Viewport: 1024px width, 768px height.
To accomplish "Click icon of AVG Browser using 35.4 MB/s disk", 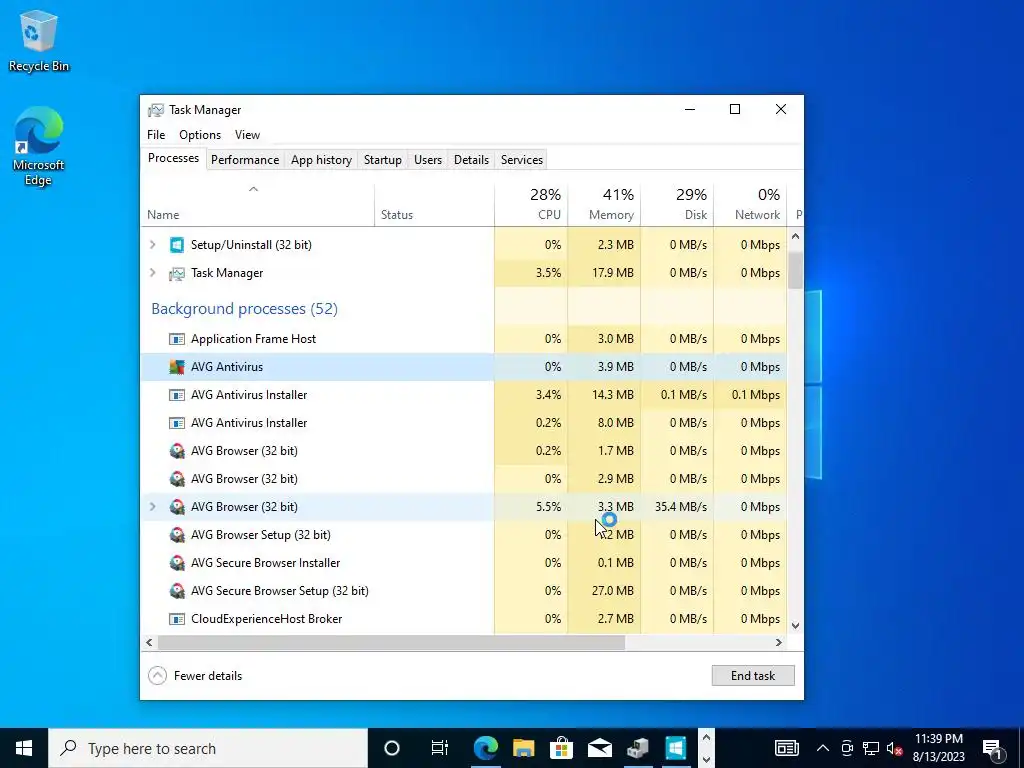I will [177, 507].
